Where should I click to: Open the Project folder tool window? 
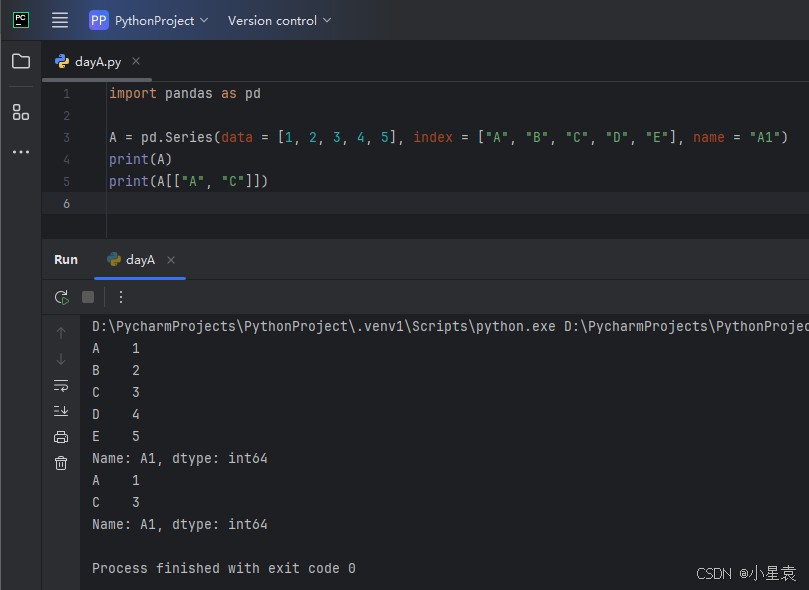tap(21, 61)
